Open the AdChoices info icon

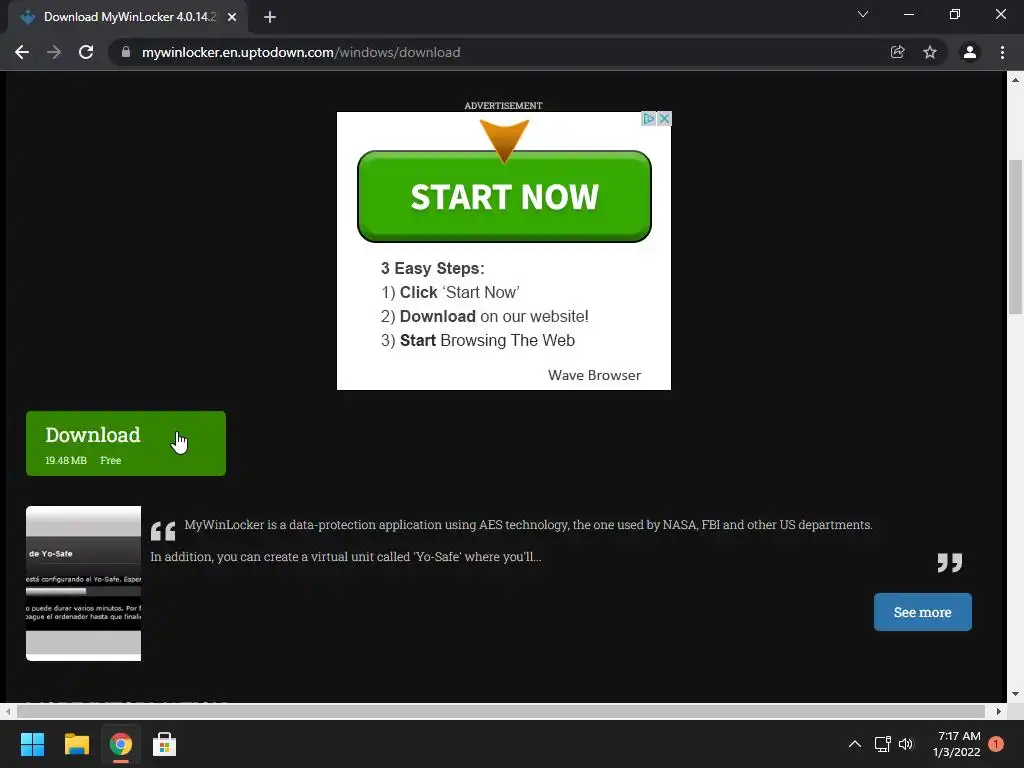pos(648,118)
